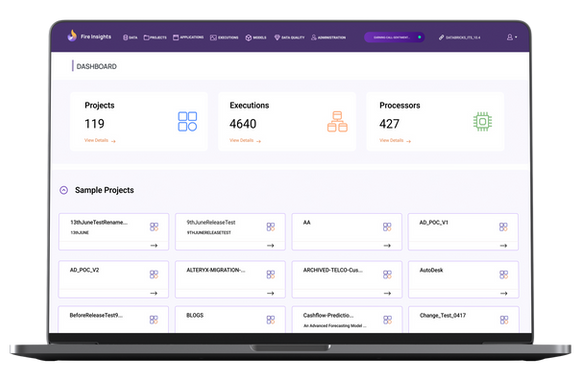Image resolution: width=580 pixels, height=381 pixels.
Task: Select the 13thJuneTestRename project title
Action: tap(99, 222)
